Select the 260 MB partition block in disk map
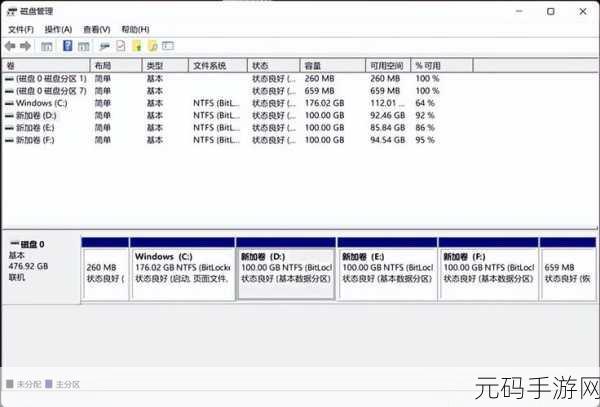600x407 pixels. pyautogui.click(x=105, y=269)
